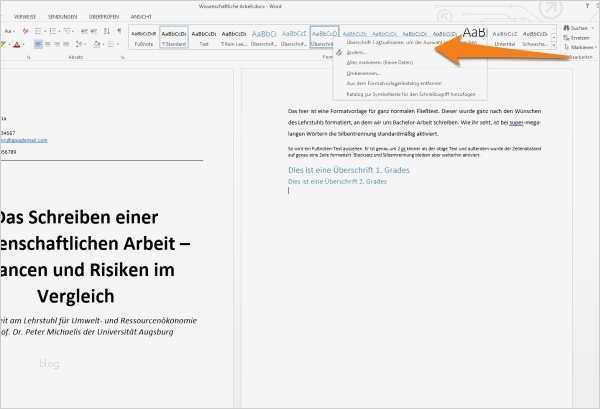Apply the 'Titel Lau...' style
This screenshot has width=600, height=409.
pyautogui.click(x=234, y=38)
